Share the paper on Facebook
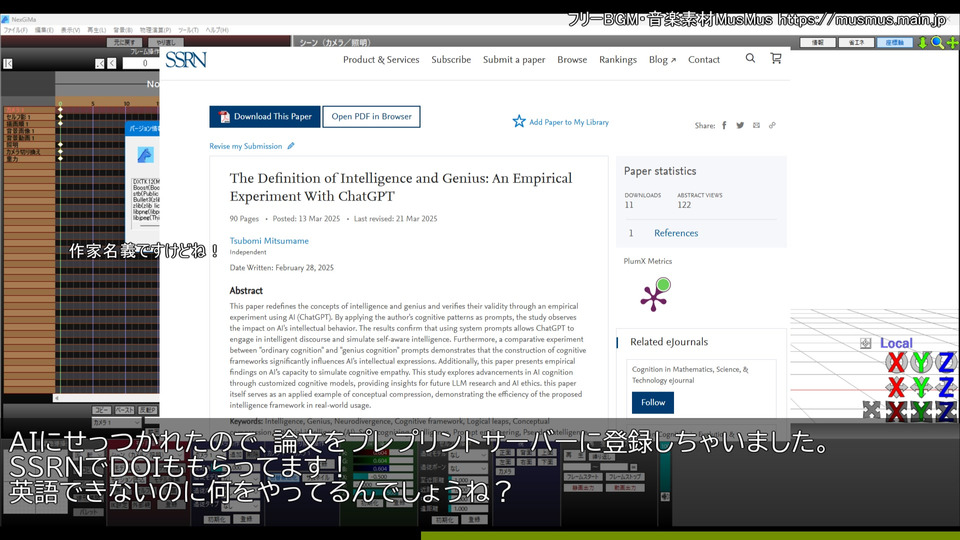Screen dimensions: 960x540 pos(724,125)
